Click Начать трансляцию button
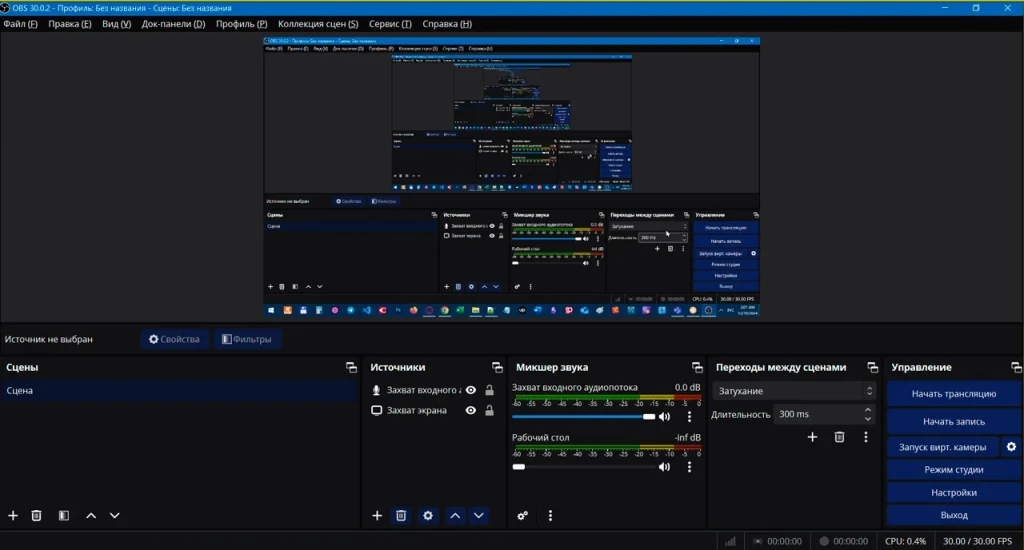The image size is (1024, 550). (x=953, y=393)
